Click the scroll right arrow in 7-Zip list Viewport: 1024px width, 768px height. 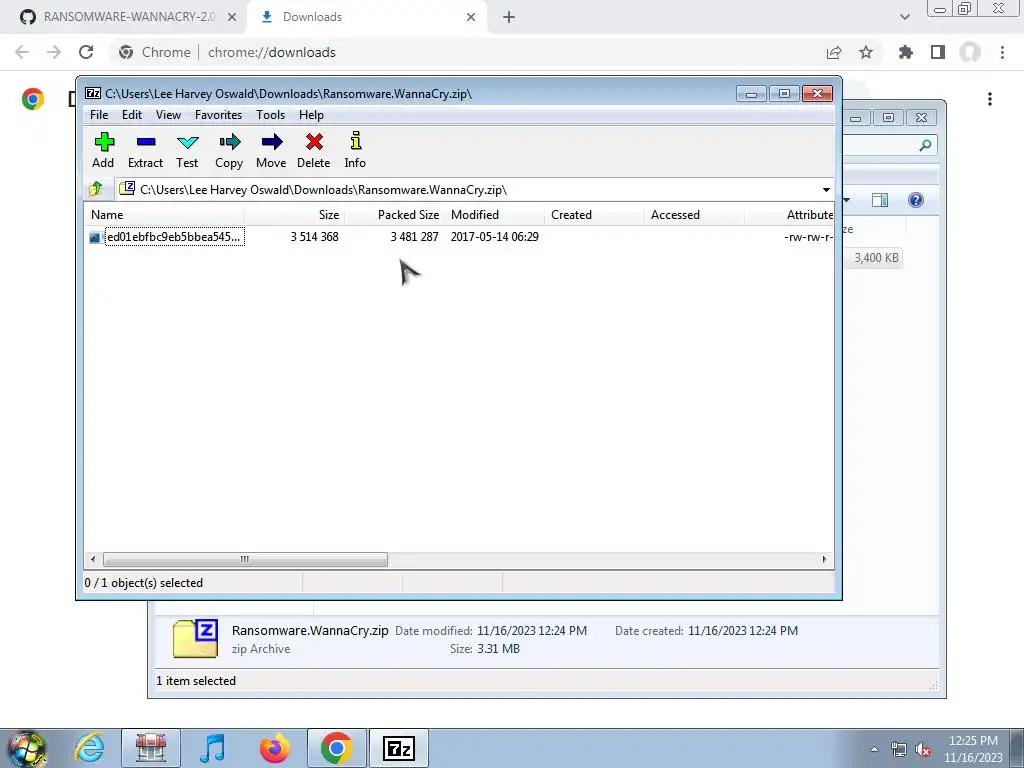click(824, 560)
